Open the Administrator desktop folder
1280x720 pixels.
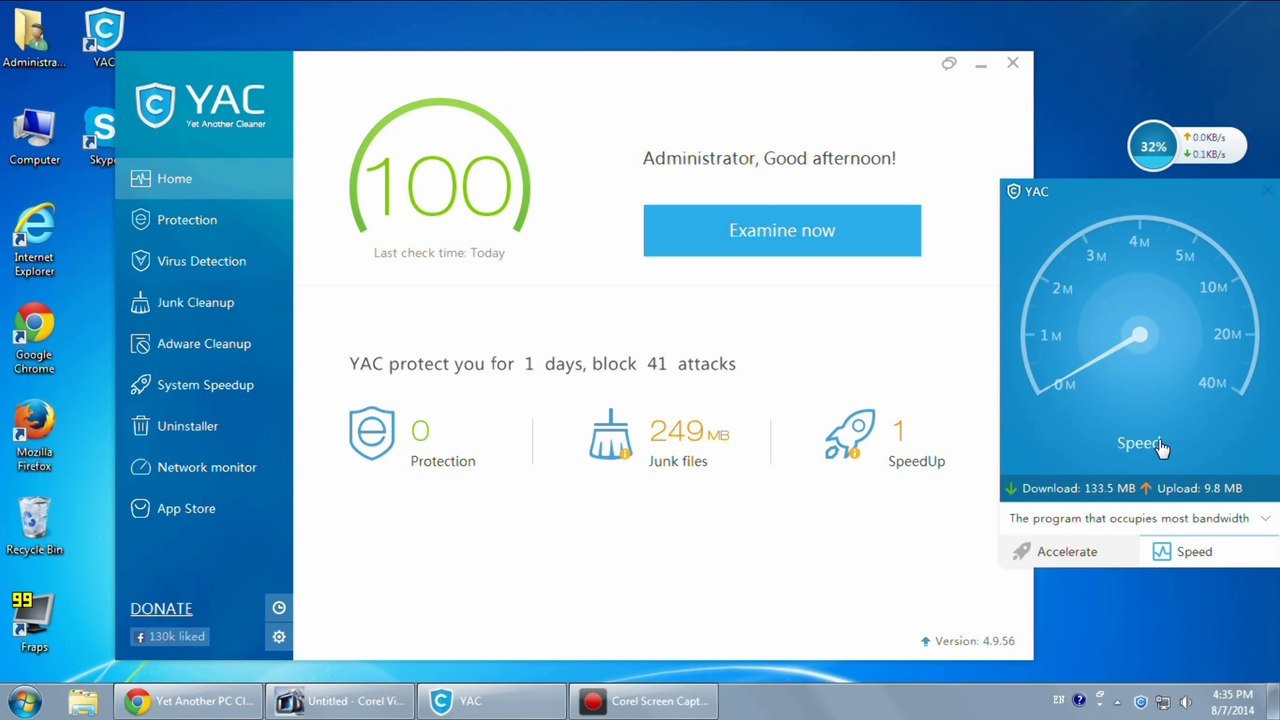coord(34,39)
